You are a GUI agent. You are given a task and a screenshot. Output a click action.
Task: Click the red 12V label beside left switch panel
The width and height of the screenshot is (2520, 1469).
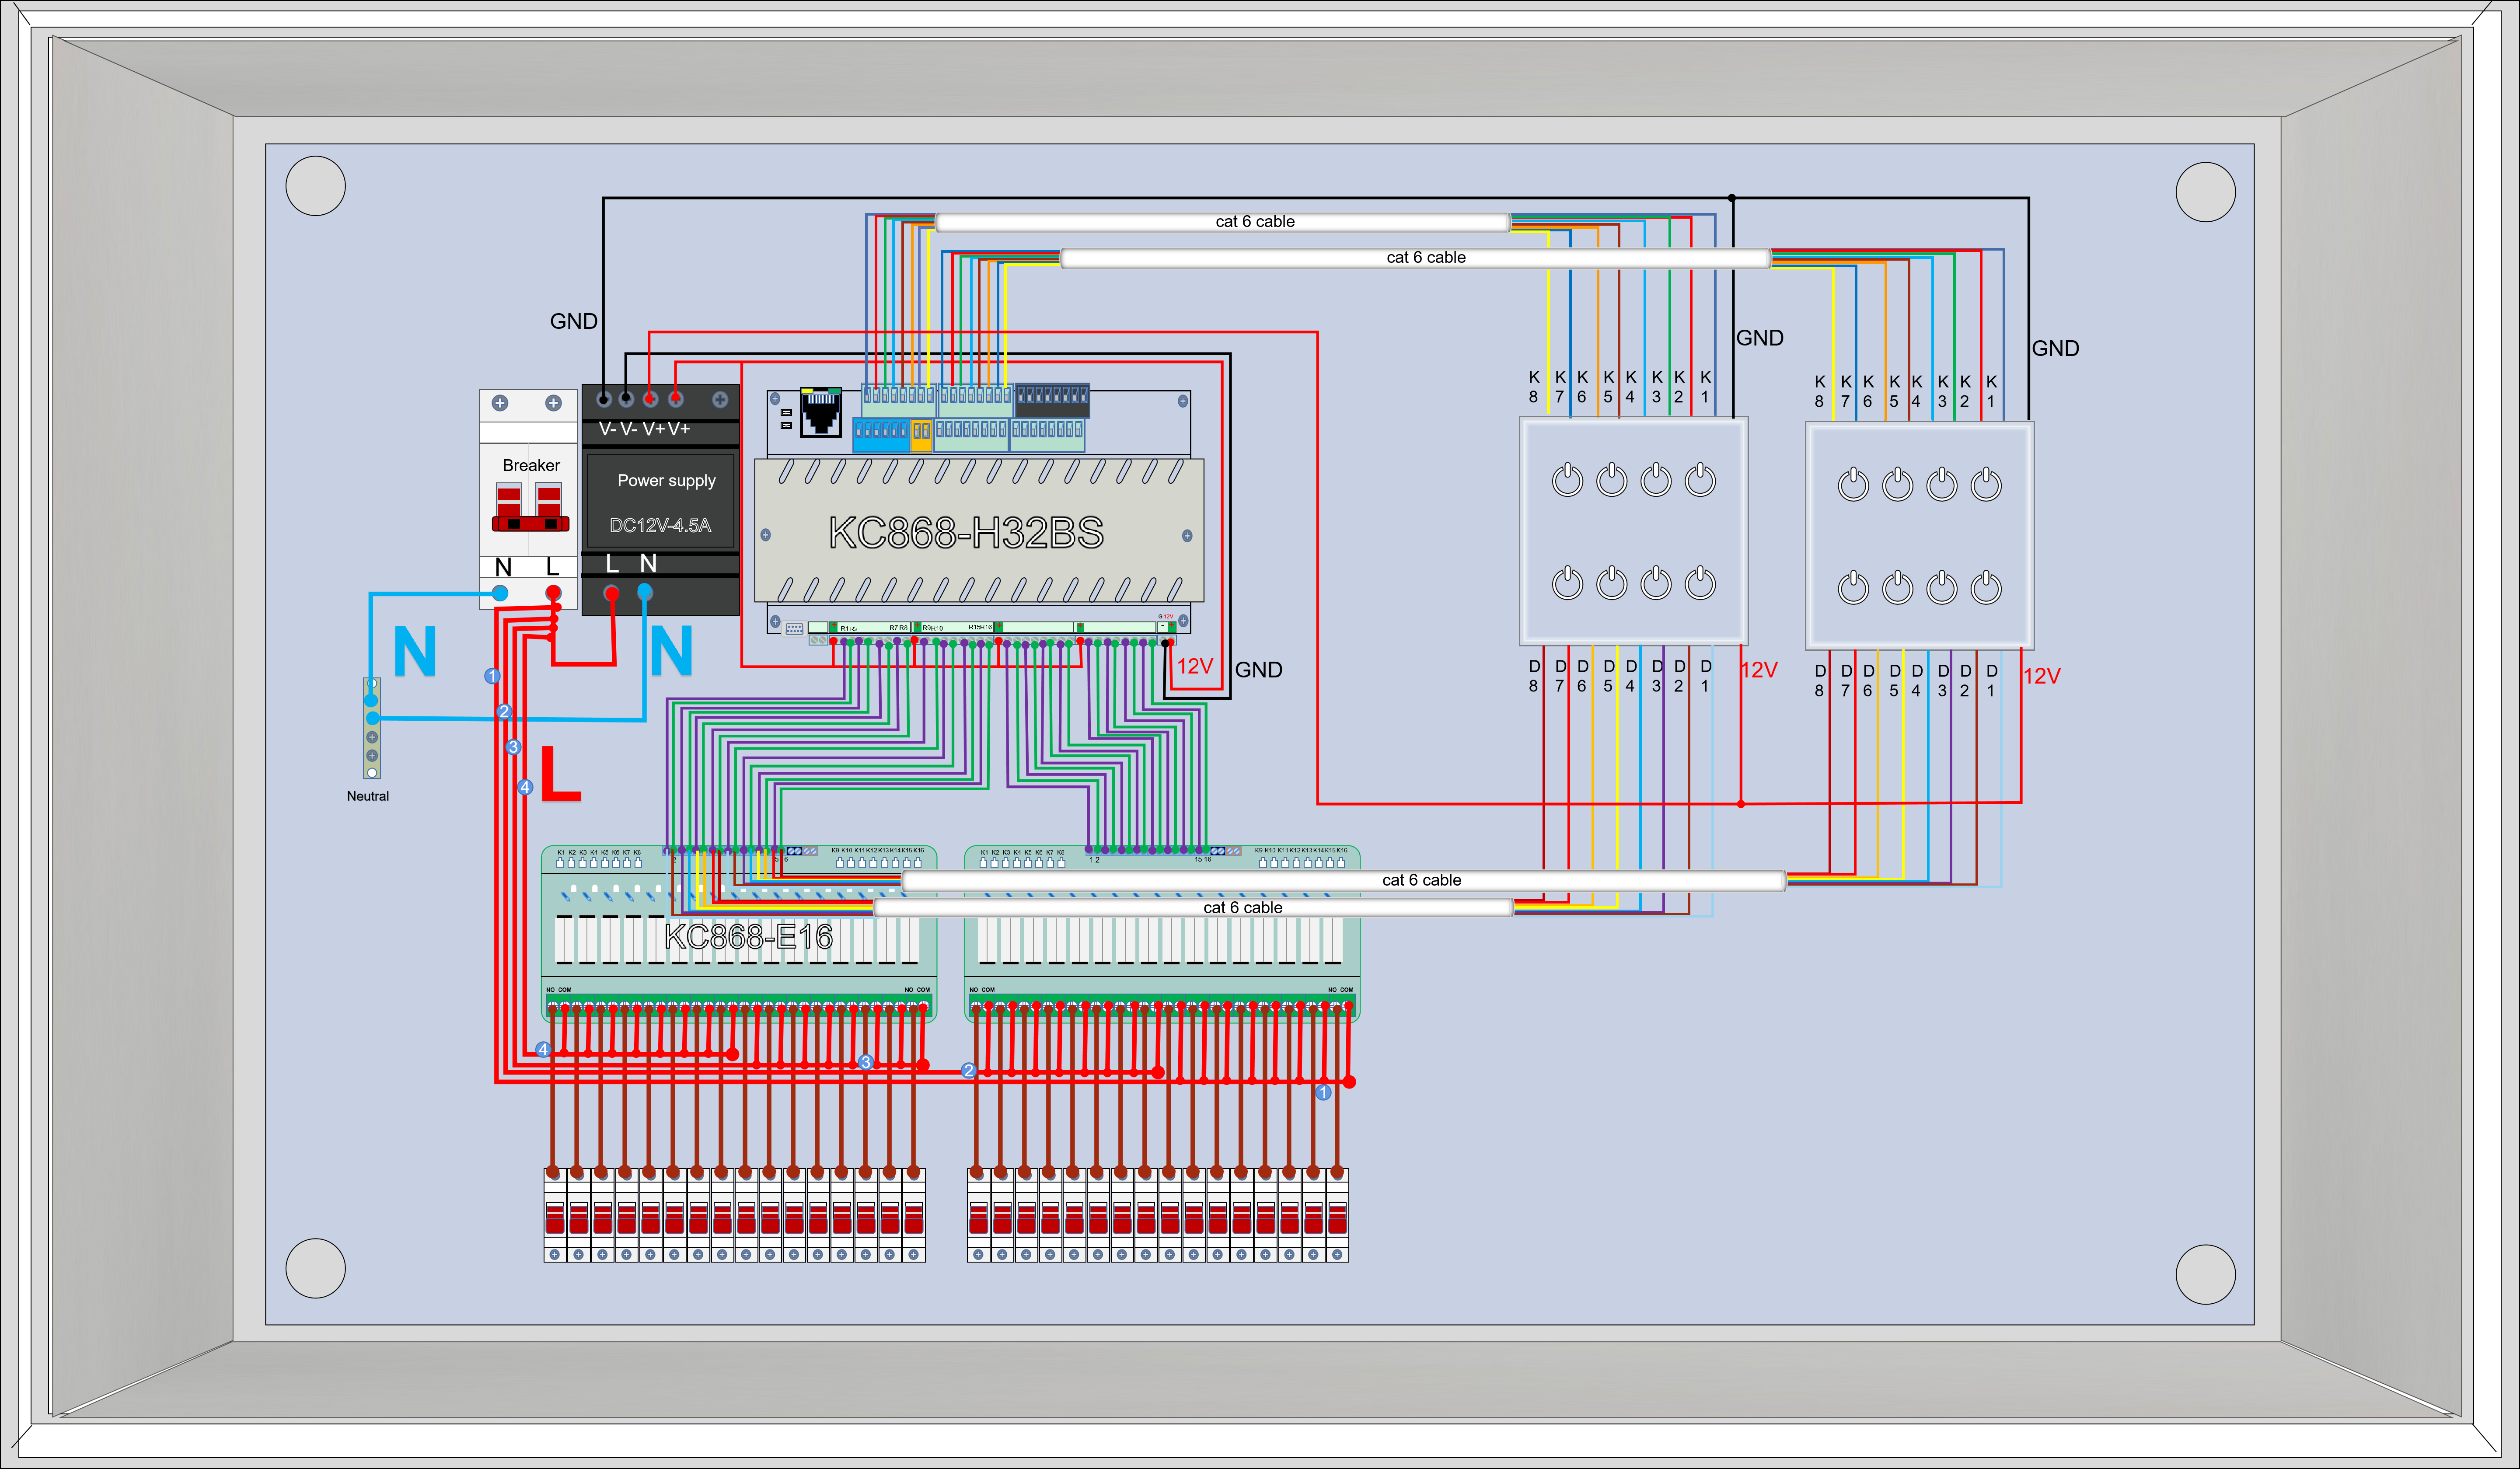[1759, 670]
